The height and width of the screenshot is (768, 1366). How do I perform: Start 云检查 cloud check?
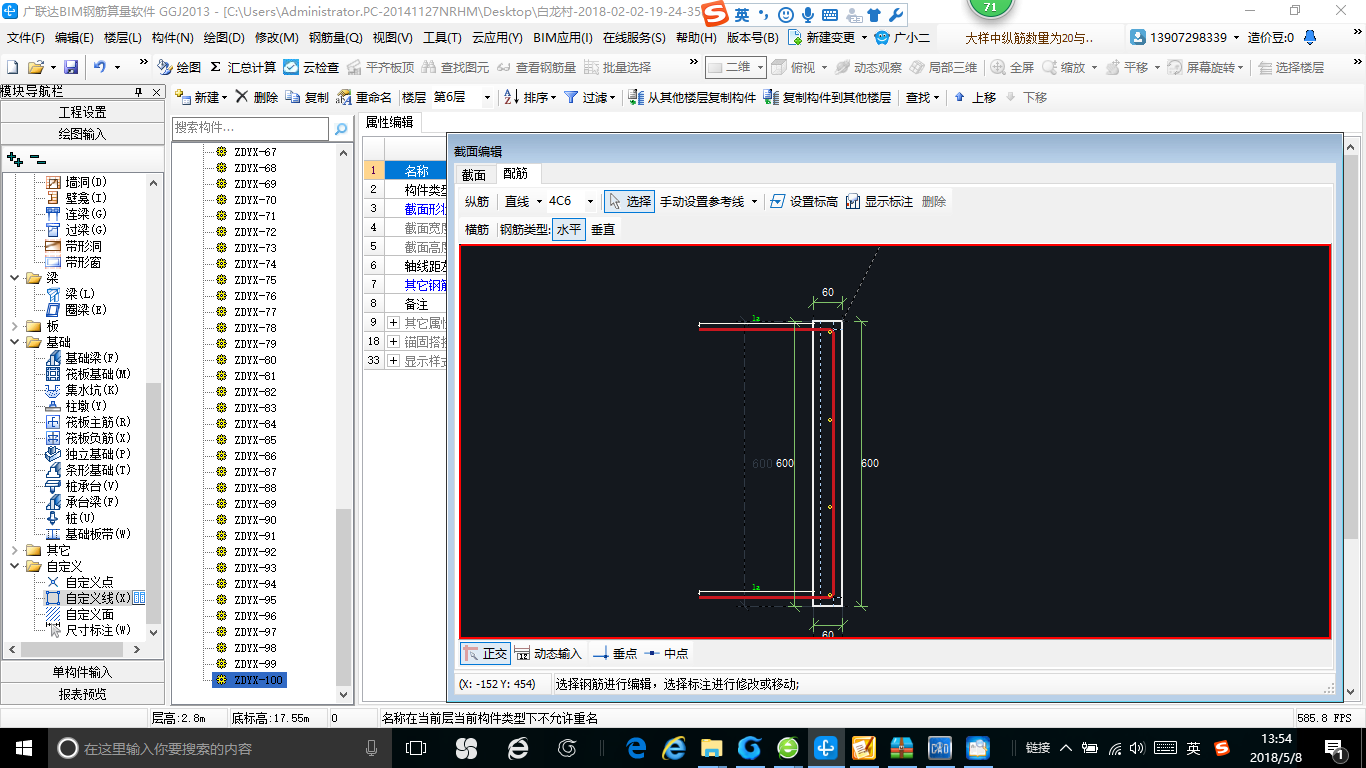(x=311, y=67)
